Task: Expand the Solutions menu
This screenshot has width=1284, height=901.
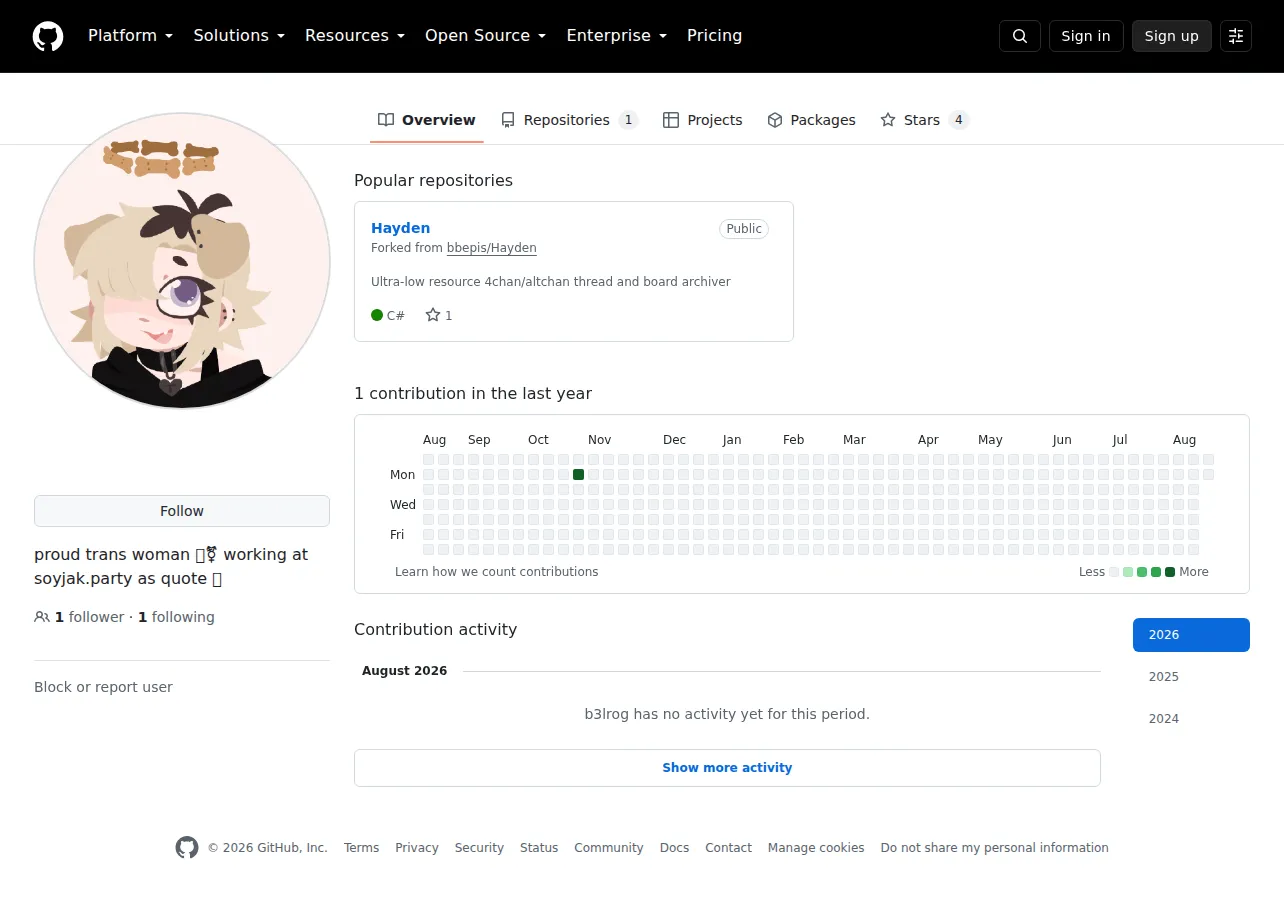Action: coord(240,36)
